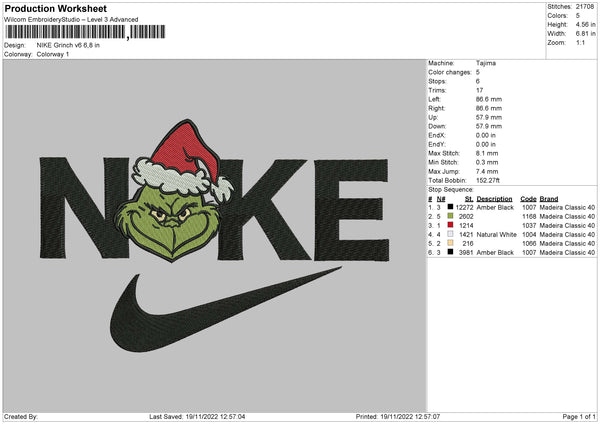Select the "Stop Sequence:" heading
Viewport: 600px width, 424px height.
pyautogui.click(x=451, y=189)
